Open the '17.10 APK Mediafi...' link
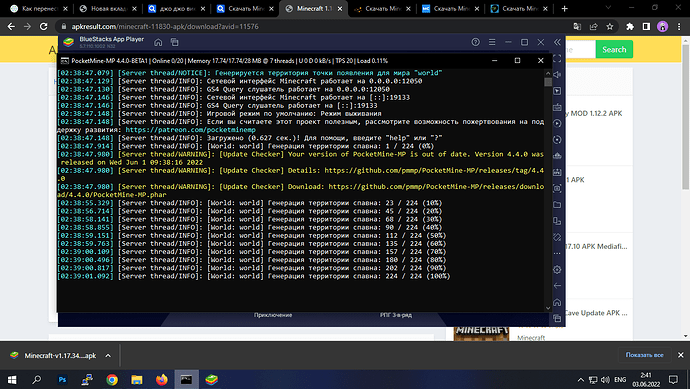This screenshot has width=690, height=389. [597, 246]
